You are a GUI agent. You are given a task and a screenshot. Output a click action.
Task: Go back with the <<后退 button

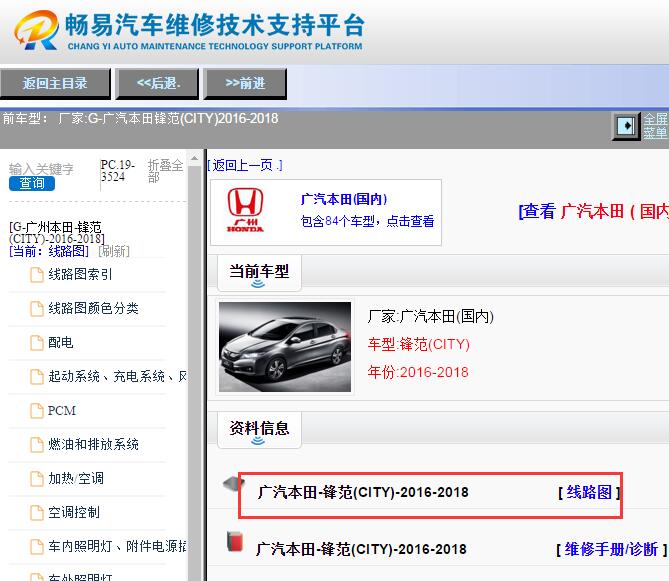tap(158, 83)
